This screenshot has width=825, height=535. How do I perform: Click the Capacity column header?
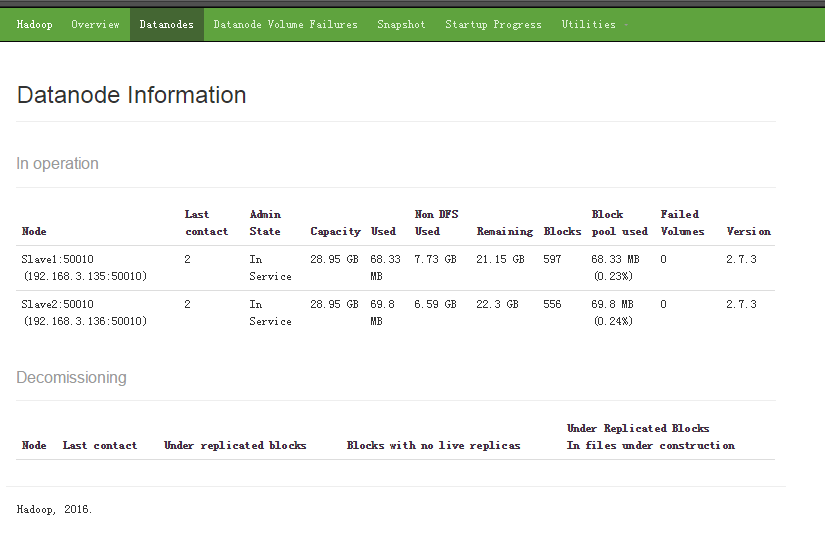[335, 231]
